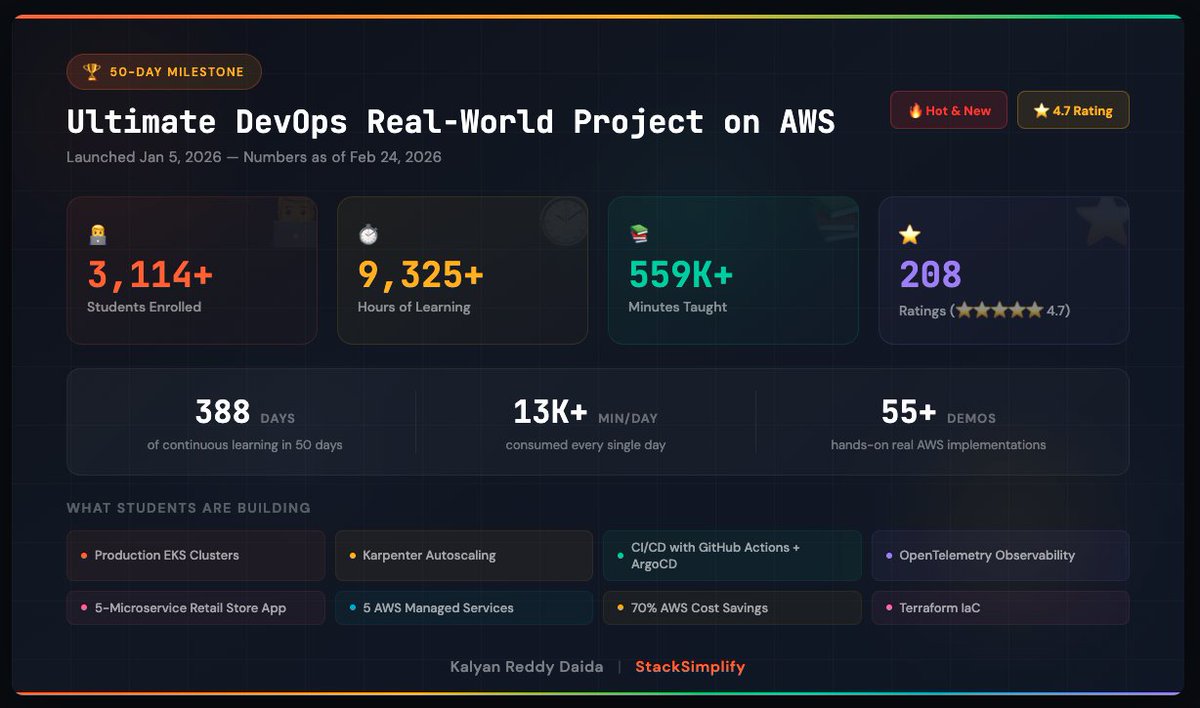Image resolution: width=1200 pixels, height=708 pixels.
Task: Click the "WHAT STUDENTS ARE BUILDING" heading
Action: (x=189, y=508)
